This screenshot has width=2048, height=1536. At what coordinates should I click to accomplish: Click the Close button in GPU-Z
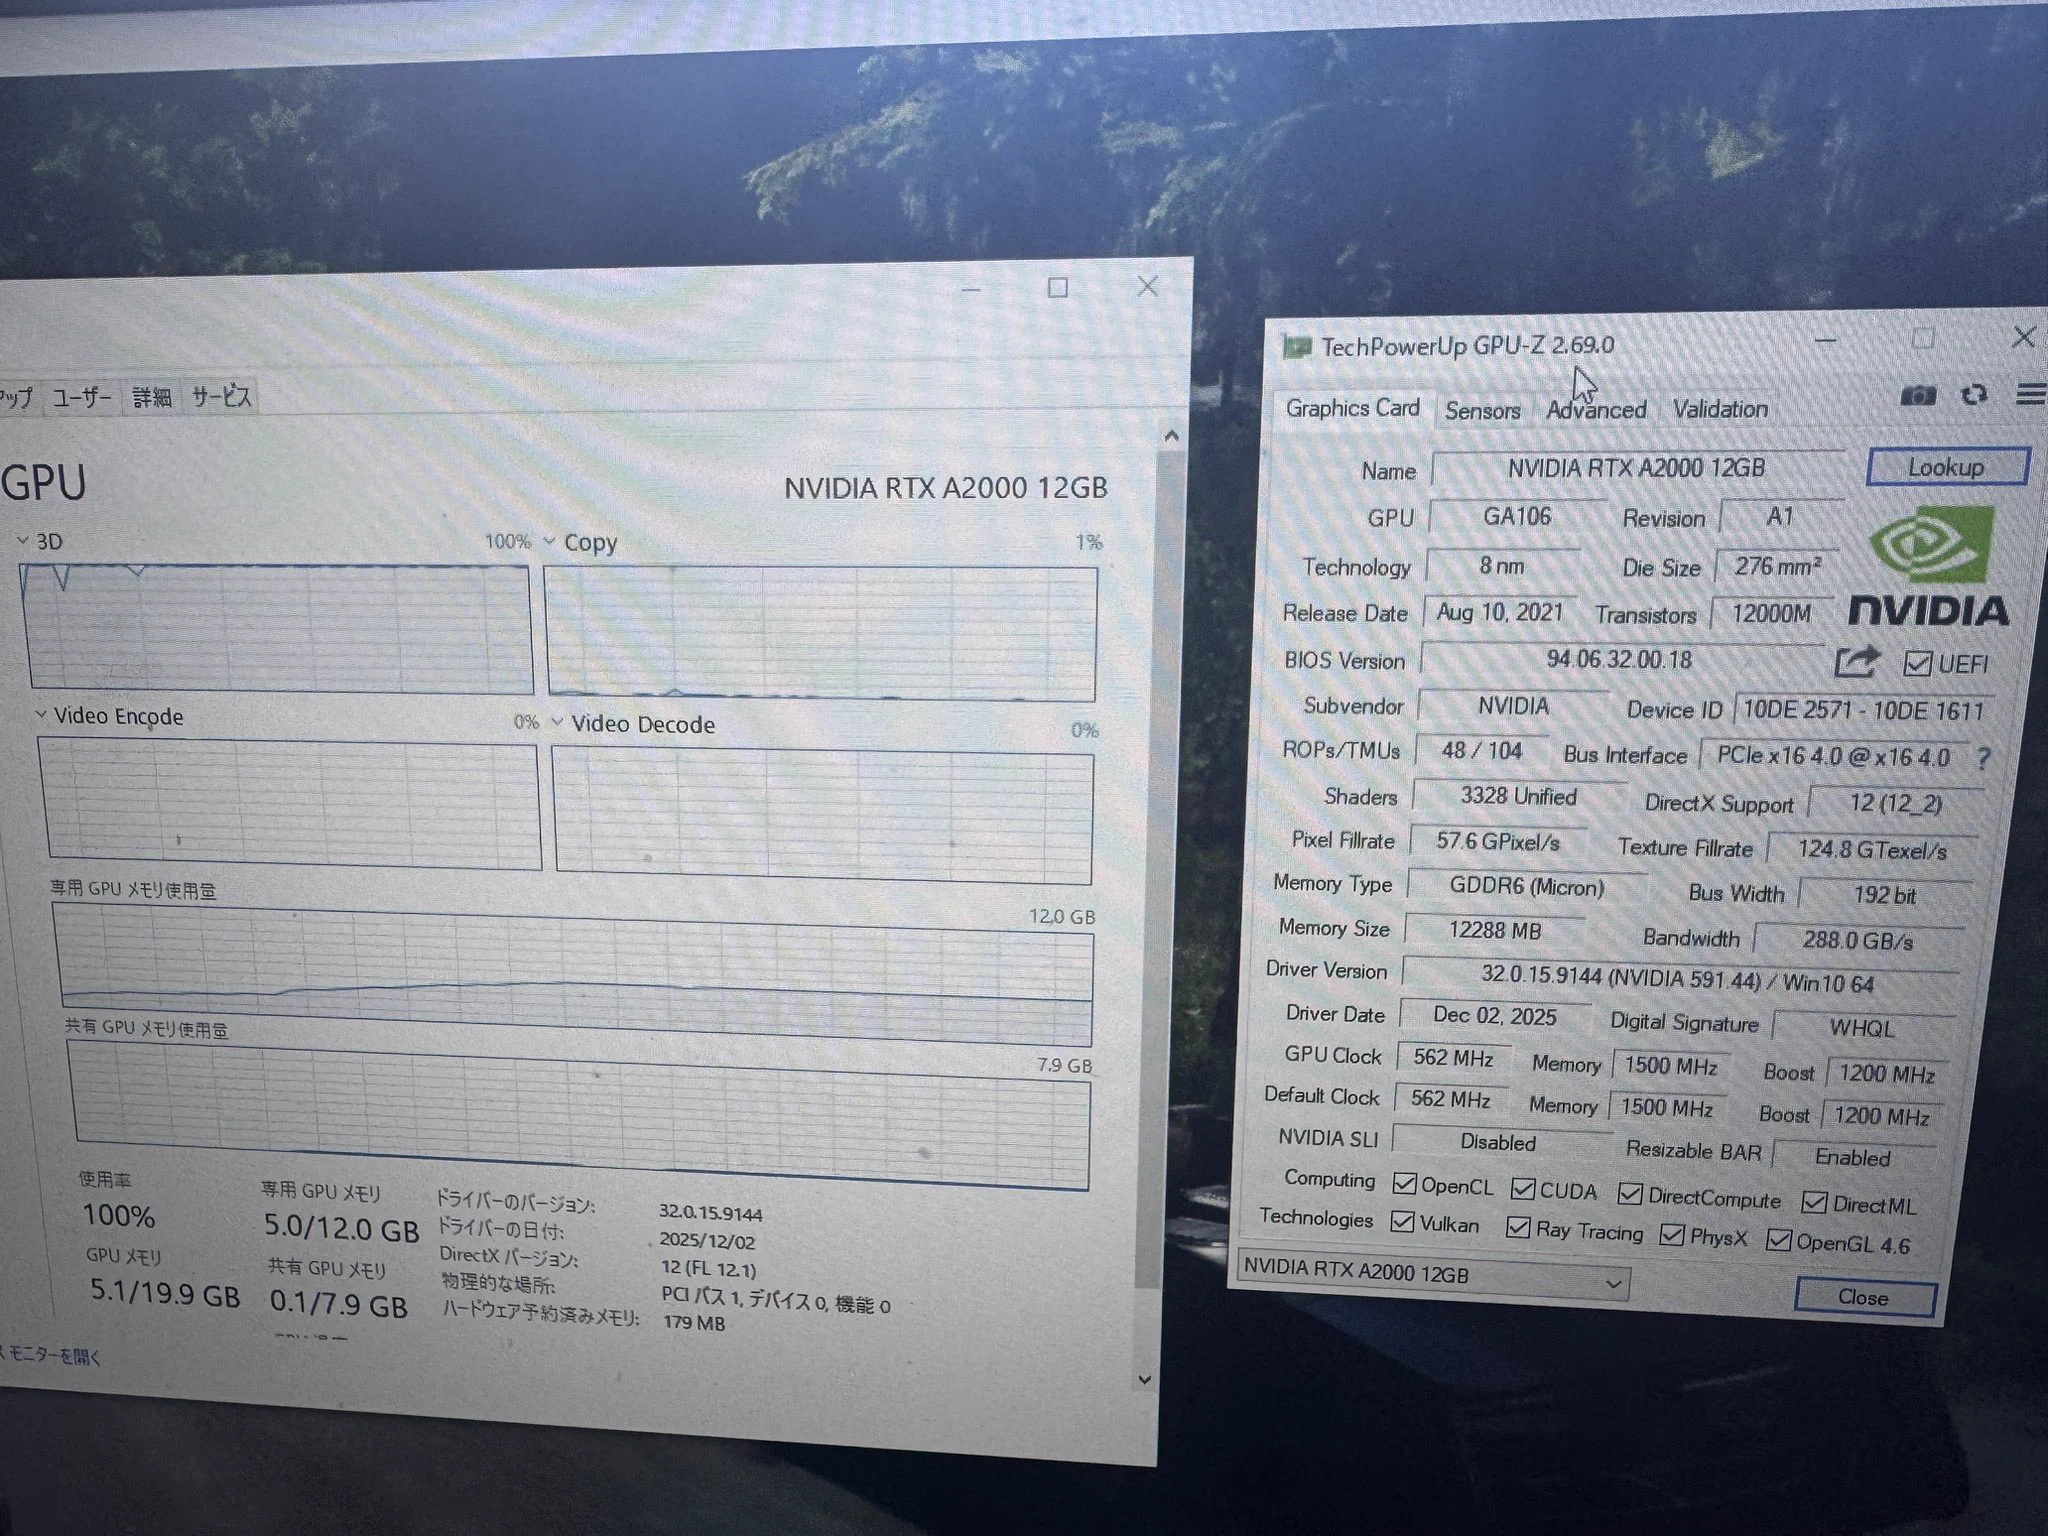coord(1865,1297)
